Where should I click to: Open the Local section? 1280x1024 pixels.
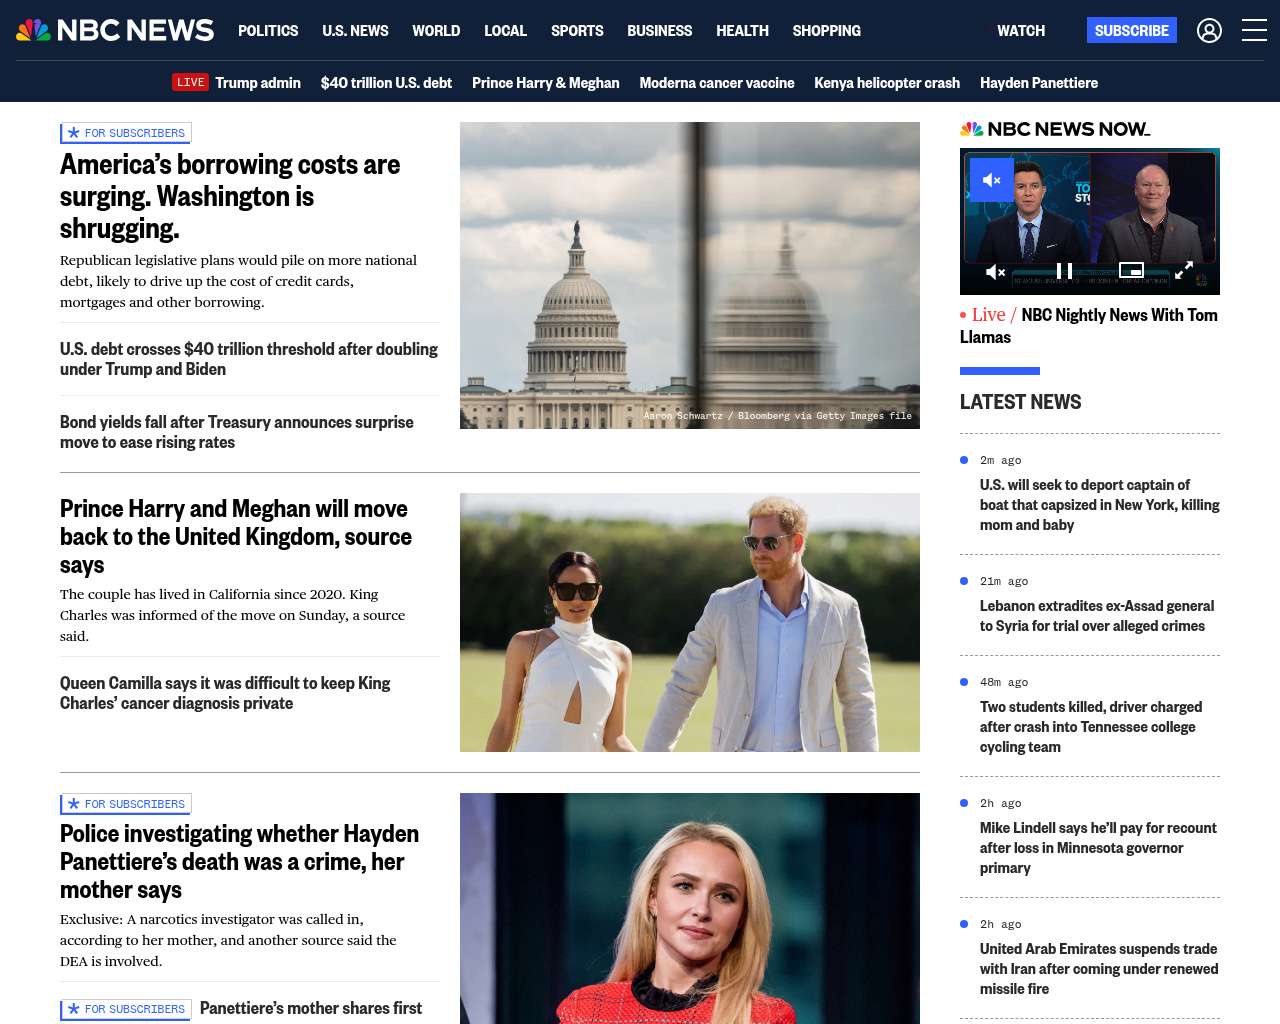click(x=505, y=31)
